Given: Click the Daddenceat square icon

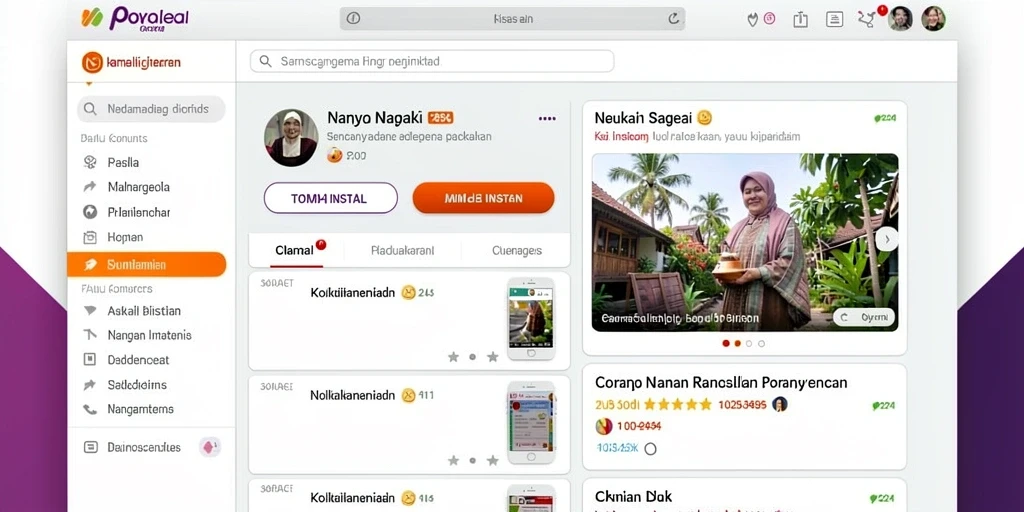Looking at the screenshot, I should pos(90,359).
